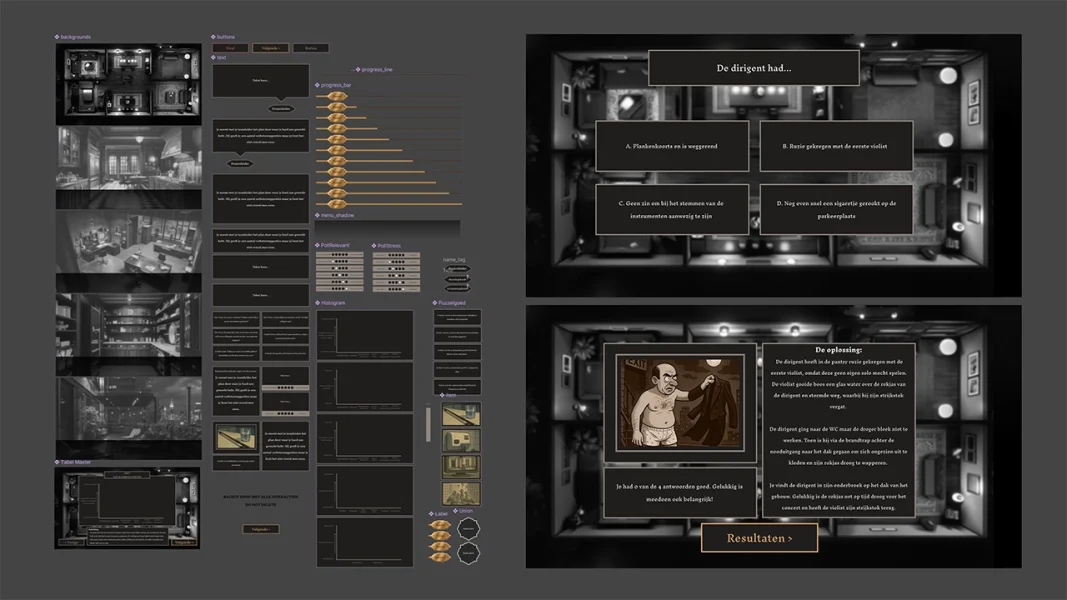This screenshot has width=1067, height=600.
Task: Choose answer D about the sigaretje
Action: (835, 209)
